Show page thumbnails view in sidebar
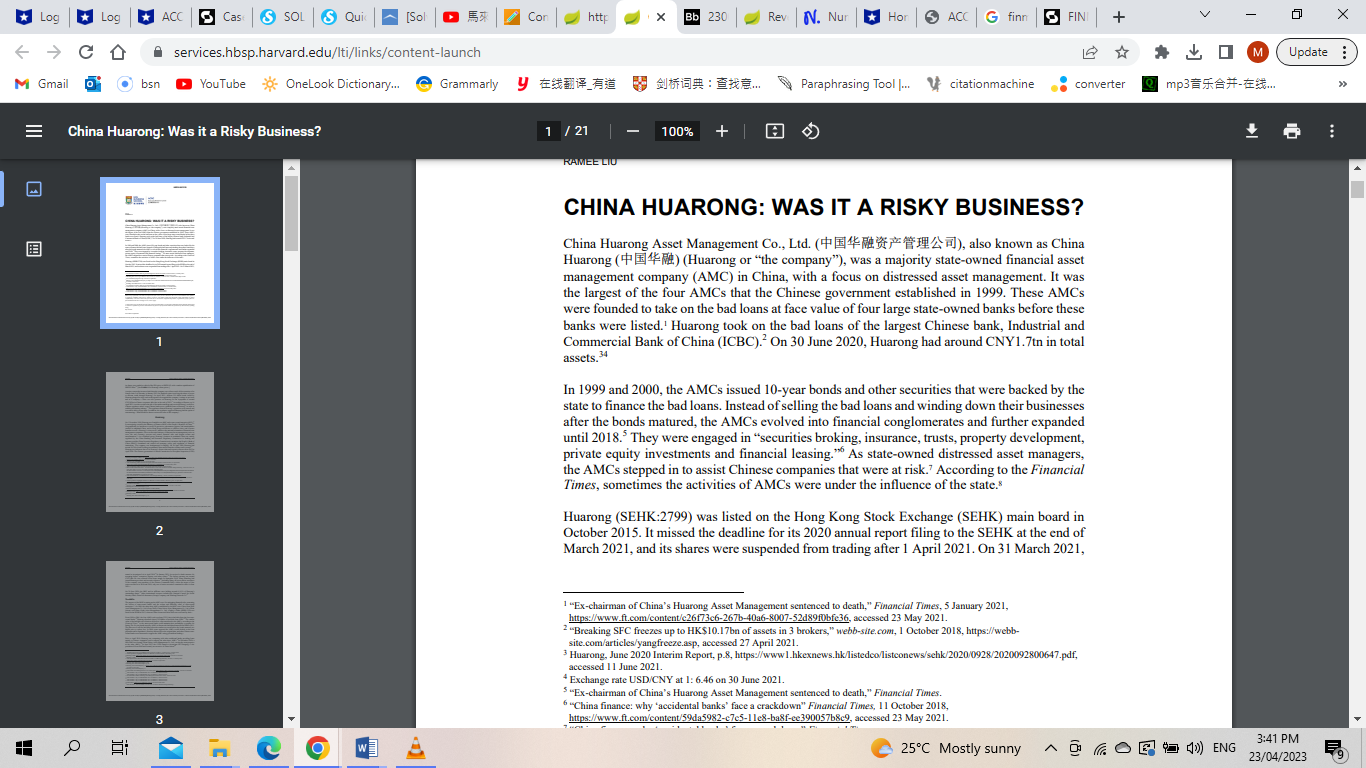The image size is (1366, 768). 34,188
